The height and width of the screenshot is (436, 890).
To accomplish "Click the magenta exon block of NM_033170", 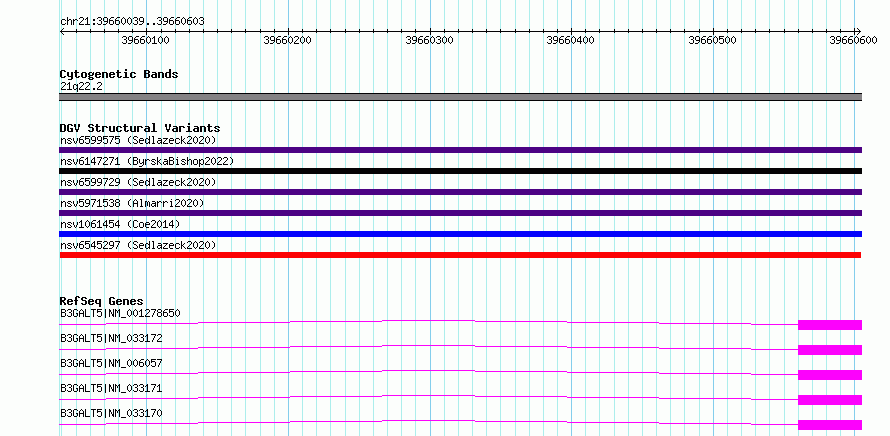I will 830,425.
